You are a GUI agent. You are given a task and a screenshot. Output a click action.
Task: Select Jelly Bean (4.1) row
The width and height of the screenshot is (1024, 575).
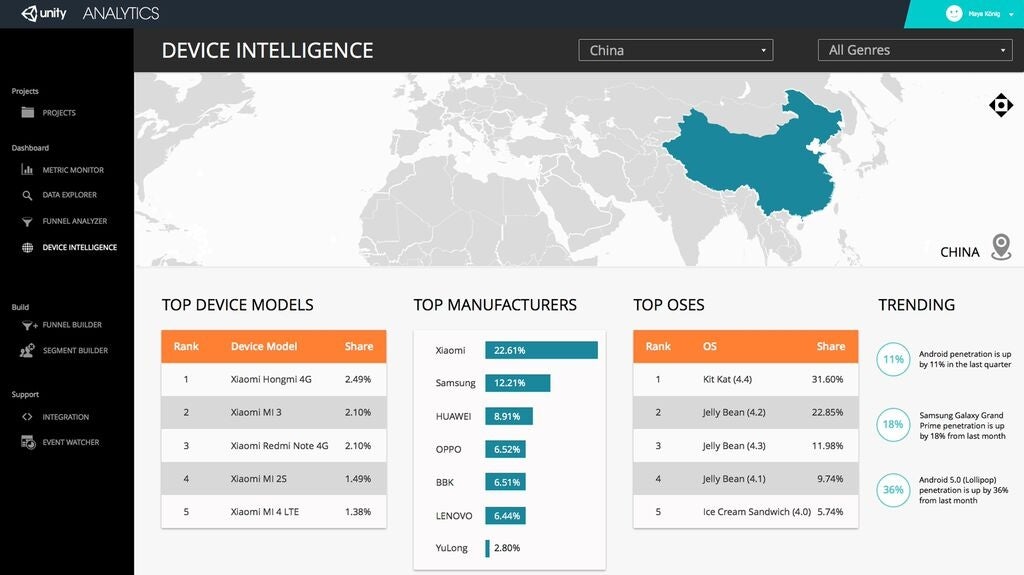tap(746, 479)
